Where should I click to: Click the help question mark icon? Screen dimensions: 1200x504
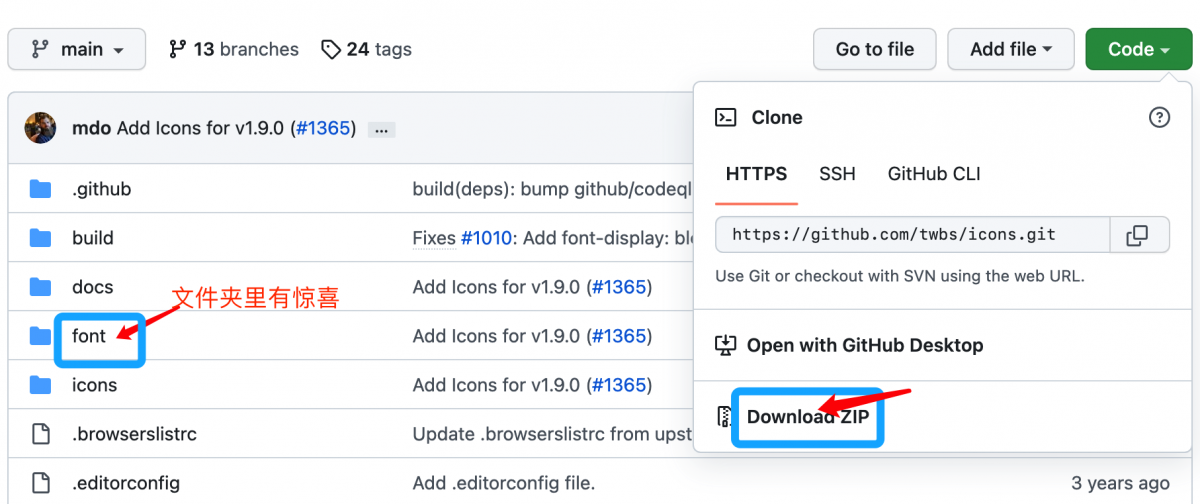tap(1159, 118)
